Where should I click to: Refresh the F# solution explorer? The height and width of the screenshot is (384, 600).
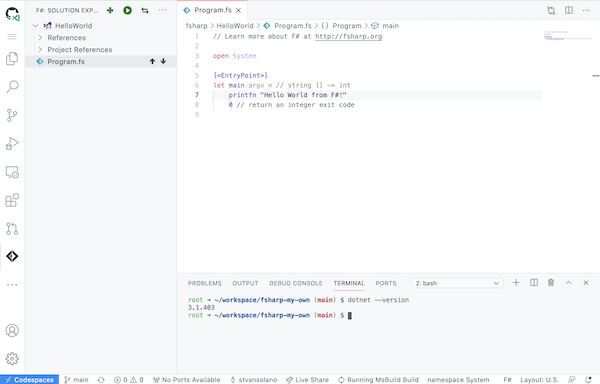click(x=145, y=10)
